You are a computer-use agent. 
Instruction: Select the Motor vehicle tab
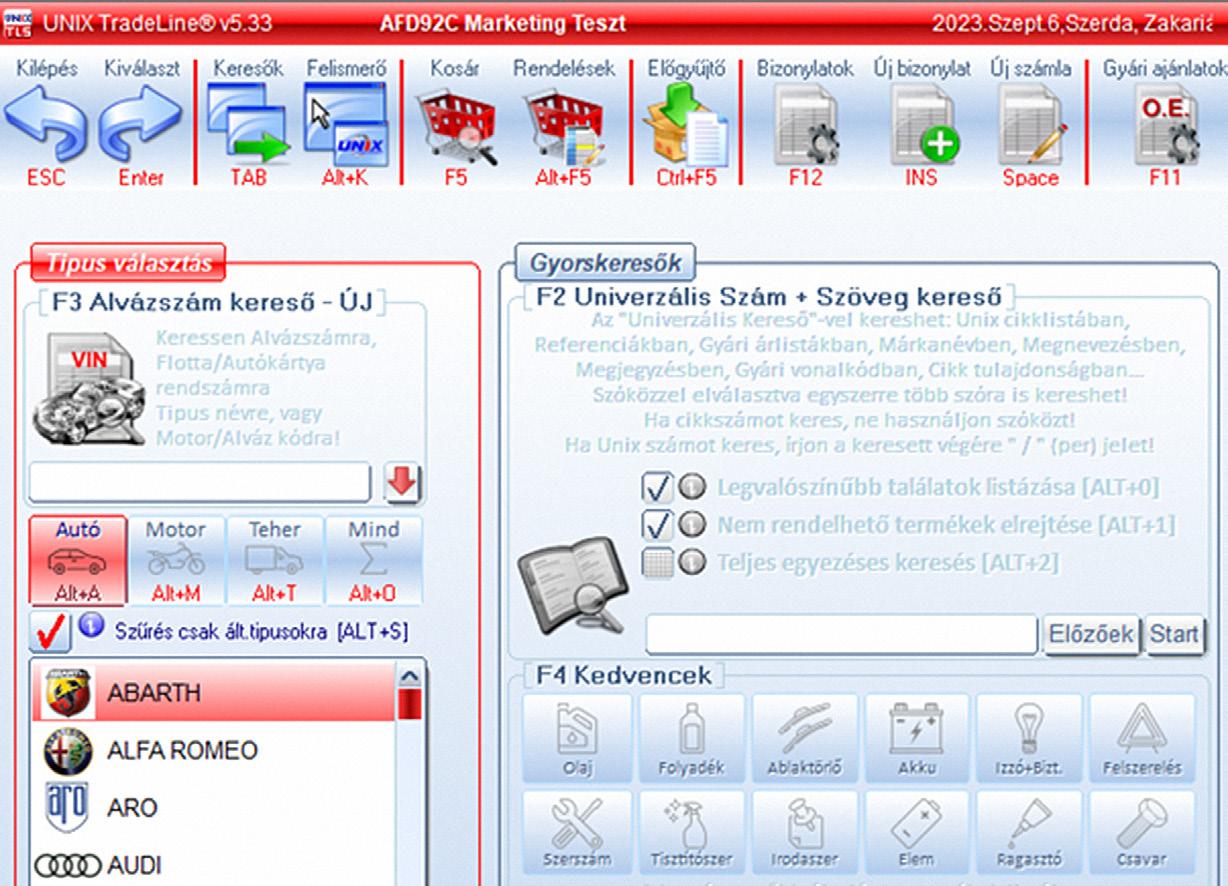point(176,560)
